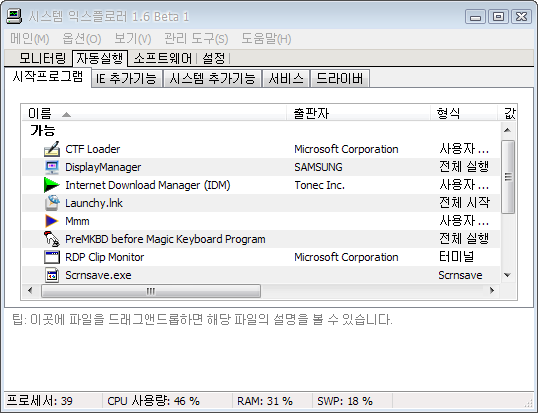Viewport: 538px width, 413px height.
Task: Click the RAM: 31 % status entry
Action: (265, 401)
